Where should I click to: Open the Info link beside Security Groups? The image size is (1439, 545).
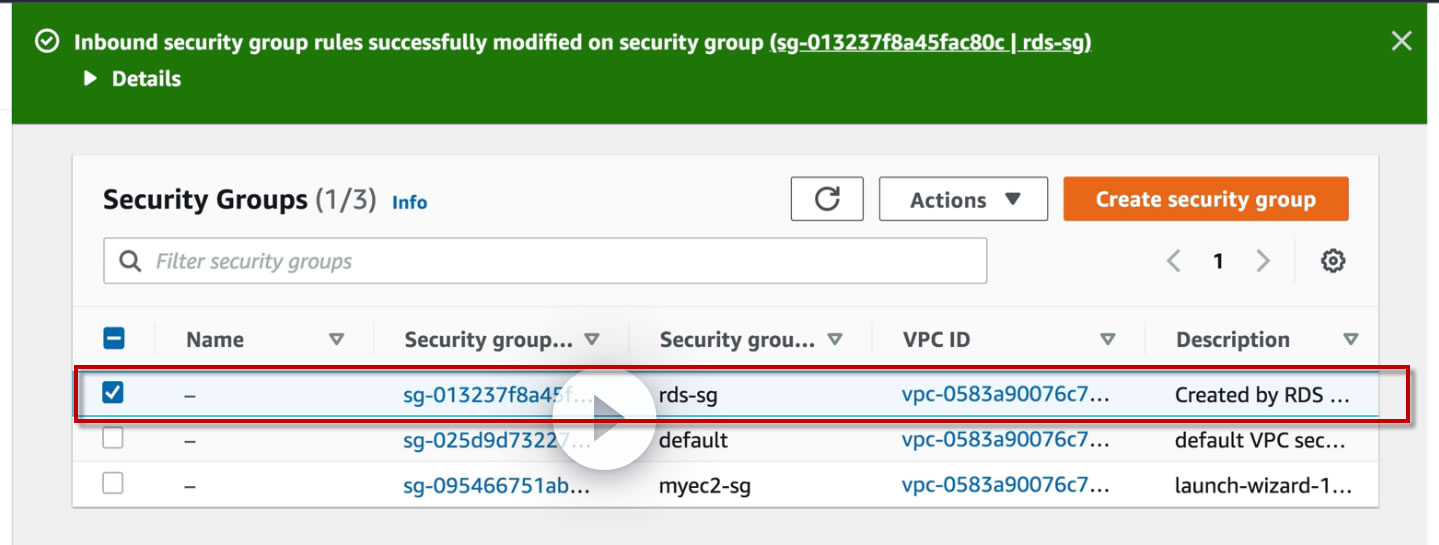409,202
